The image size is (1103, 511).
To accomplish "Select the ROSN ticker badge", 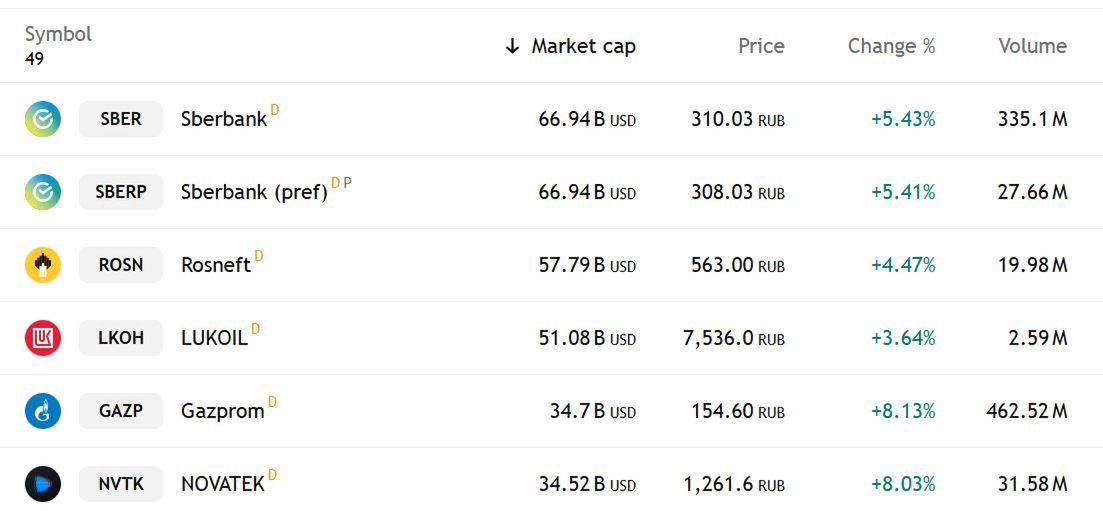I will click(x=121, y=265).
